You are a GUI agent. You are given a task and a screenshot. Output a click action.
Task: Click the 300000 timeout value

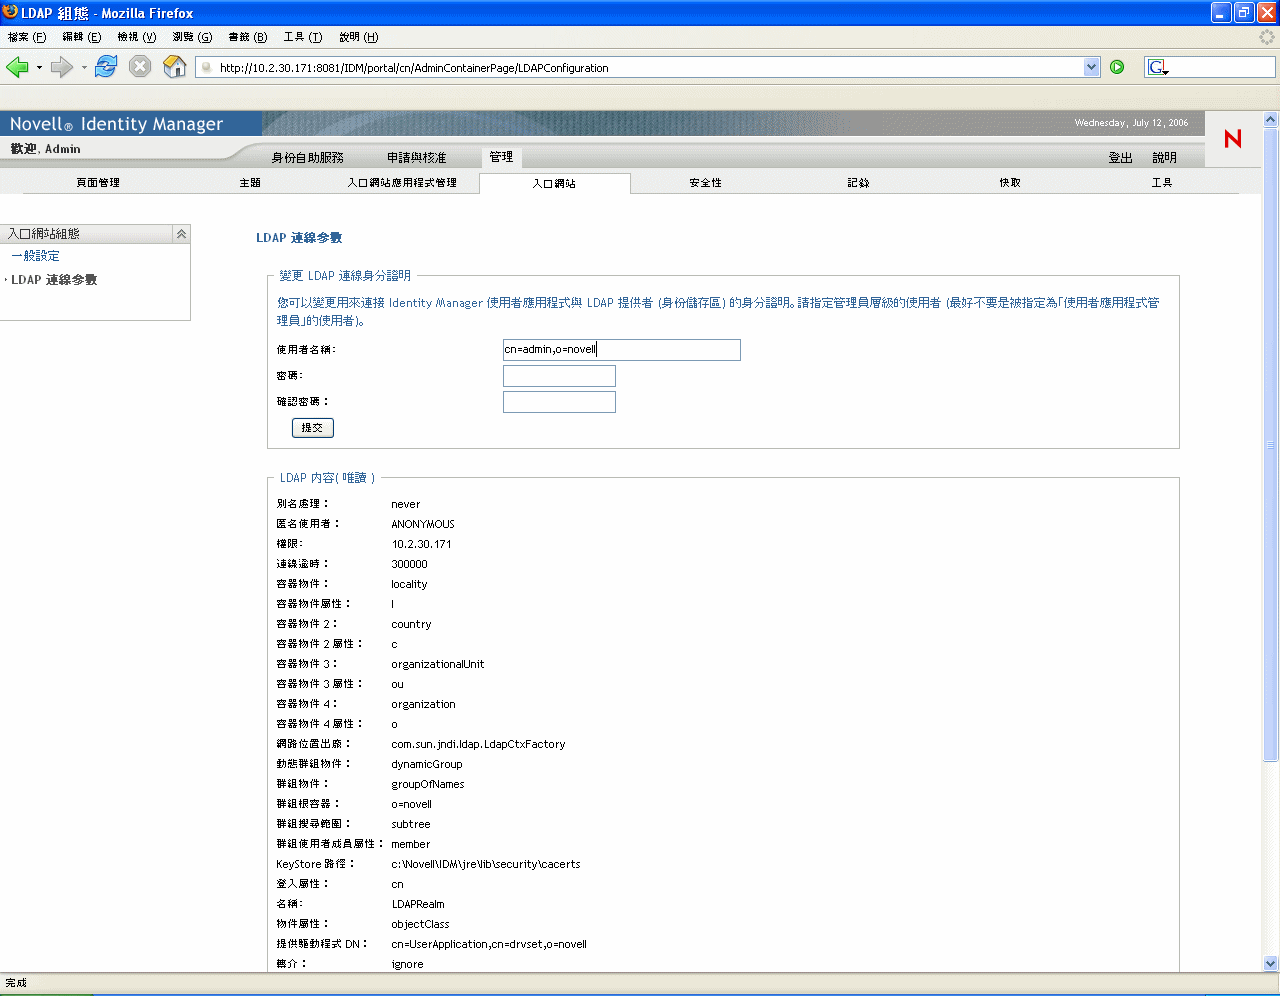(x=409, y=564)
